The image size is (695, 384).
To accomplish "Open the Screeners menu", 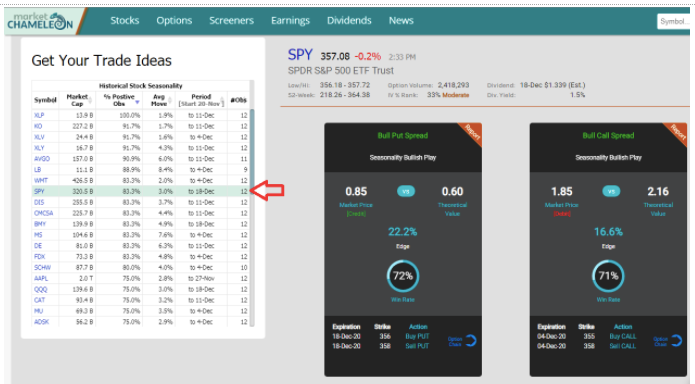I will pos(231,20).
